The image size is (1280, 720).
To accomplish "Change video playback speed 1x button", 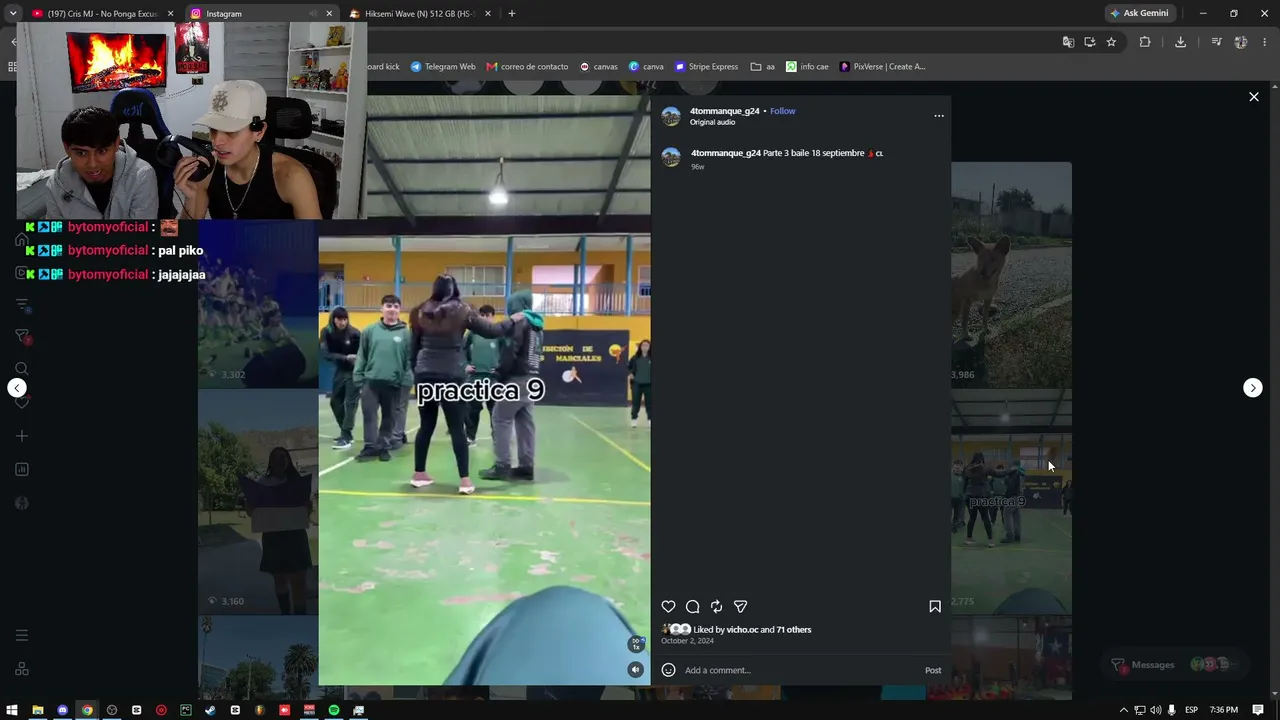I will pos(635,644).
